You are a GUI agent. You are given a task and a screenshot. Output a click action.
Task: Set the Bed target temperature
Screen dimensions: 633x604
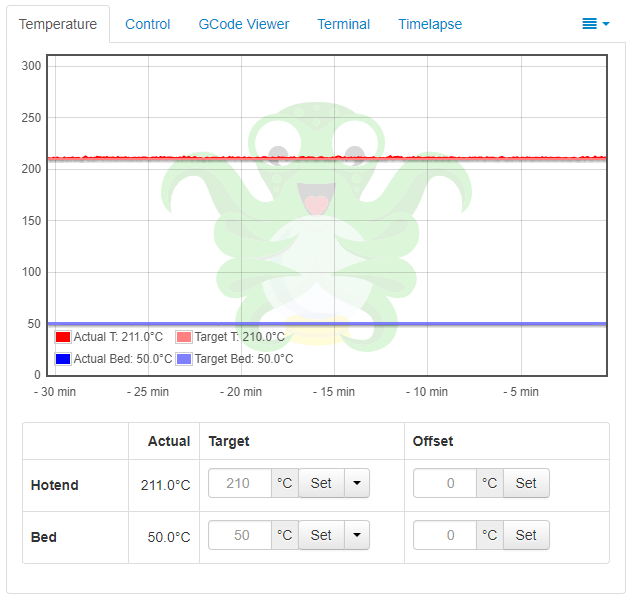pos(321,536)
